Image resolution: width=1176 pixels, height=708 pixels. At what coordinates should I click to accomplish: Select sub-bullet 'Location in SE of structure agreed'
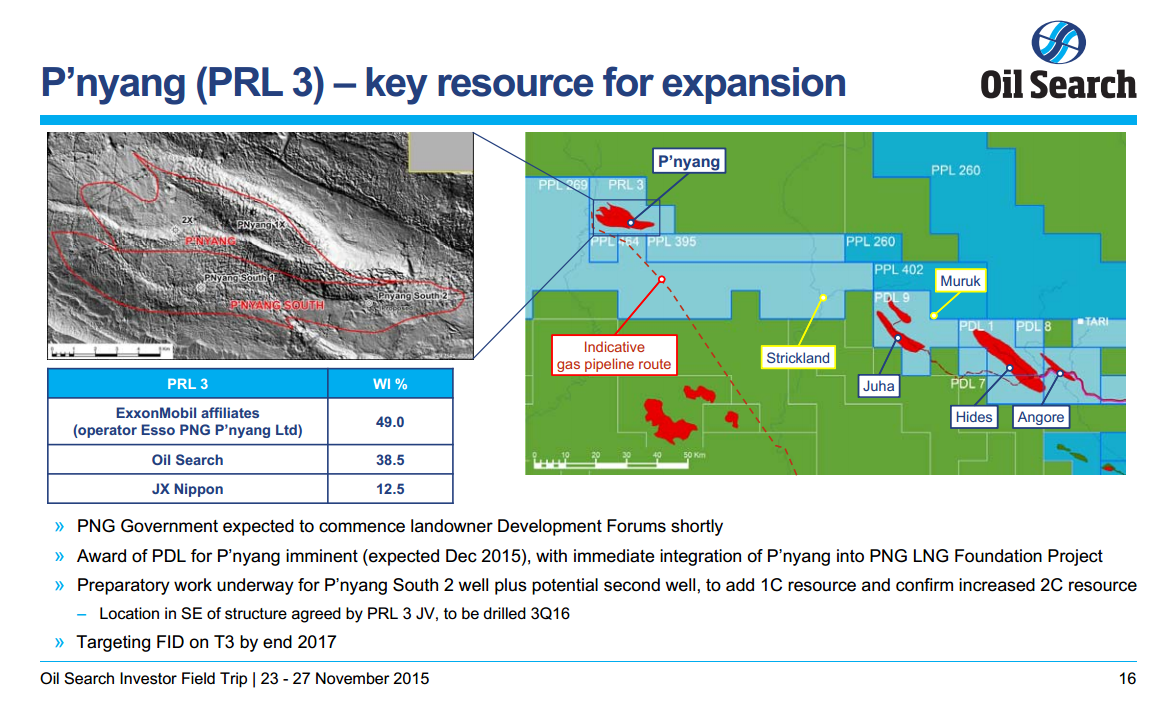point(334,614)
